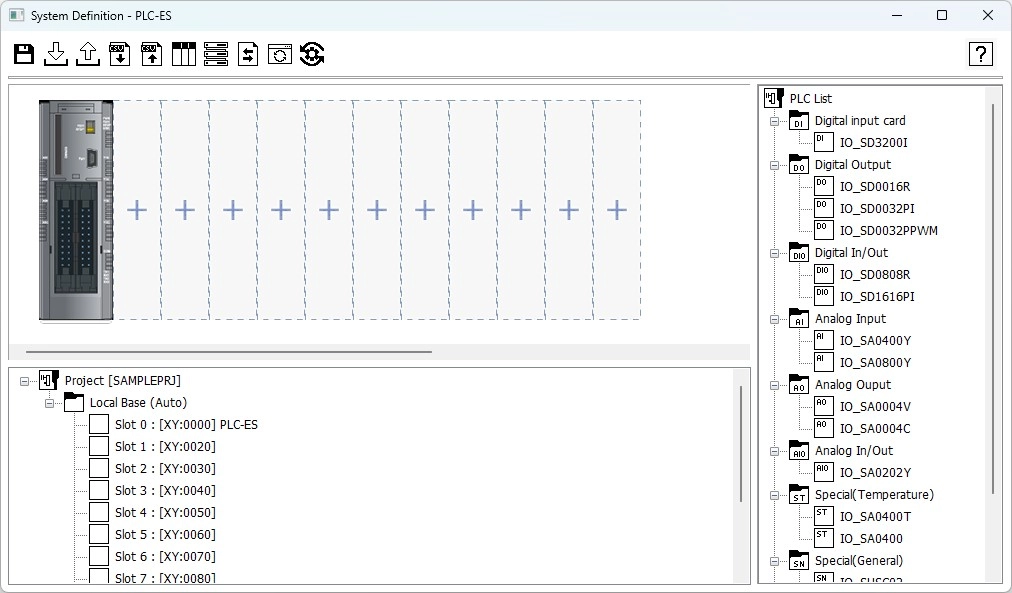Screen dimensions: 1012x593
Task: Add module in slot immediately beside CPU
Action: pyautogui.click(x=137, y=210)
